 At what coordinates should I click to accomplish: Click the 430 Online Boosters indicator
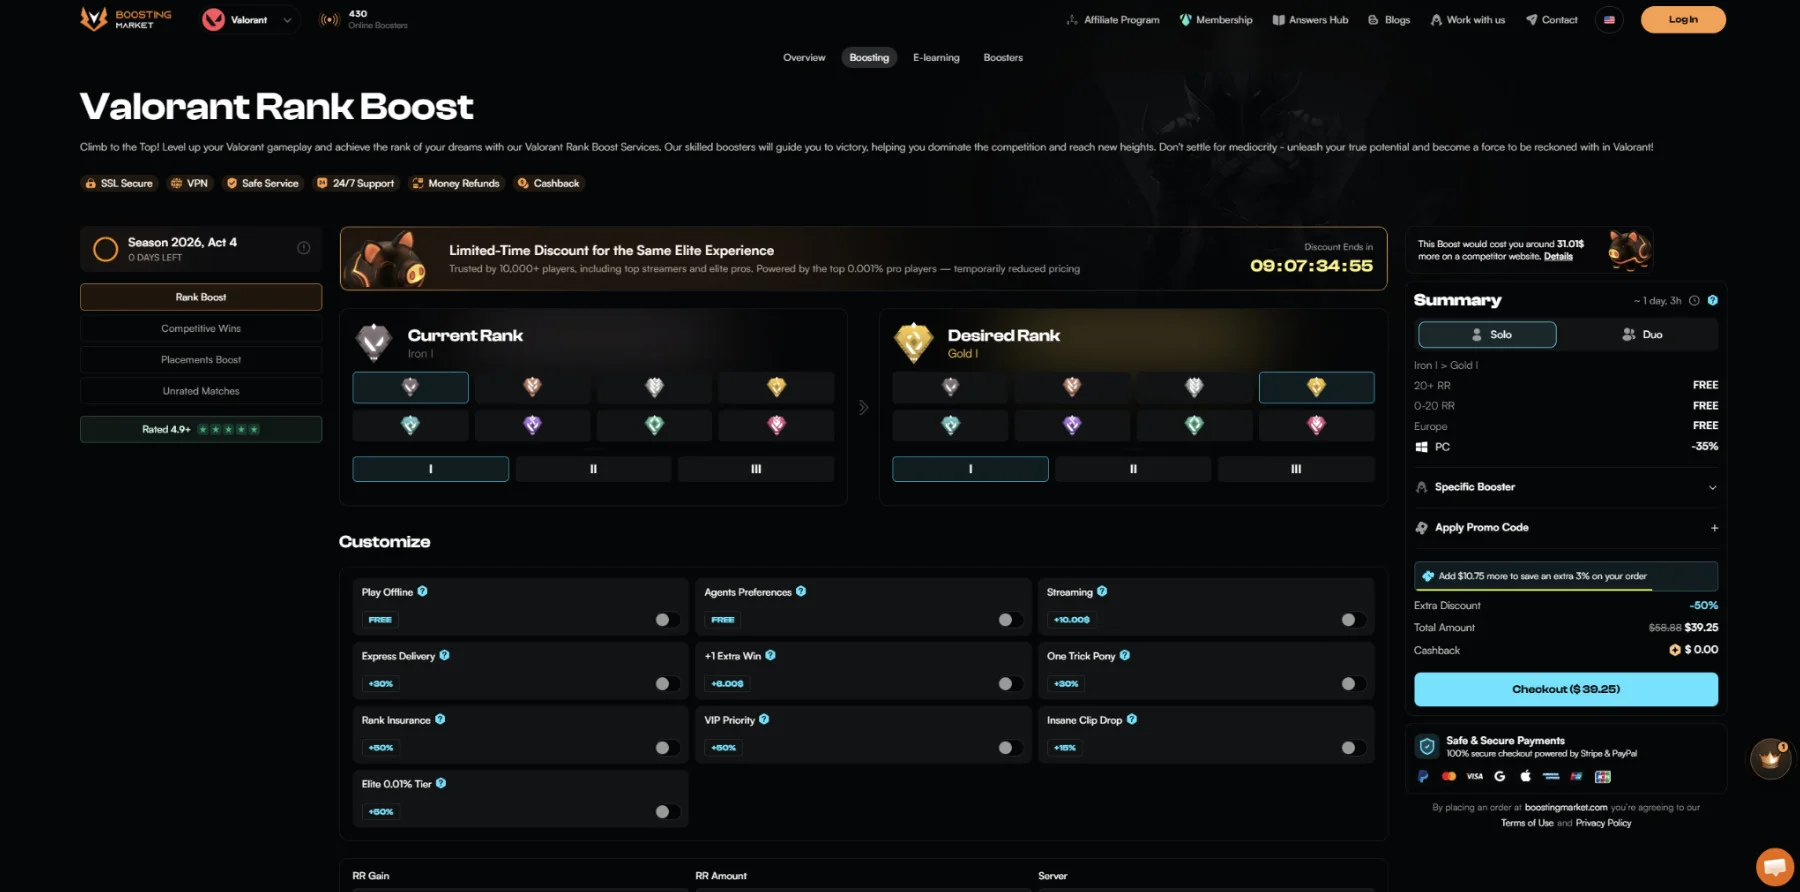(363, 20)
